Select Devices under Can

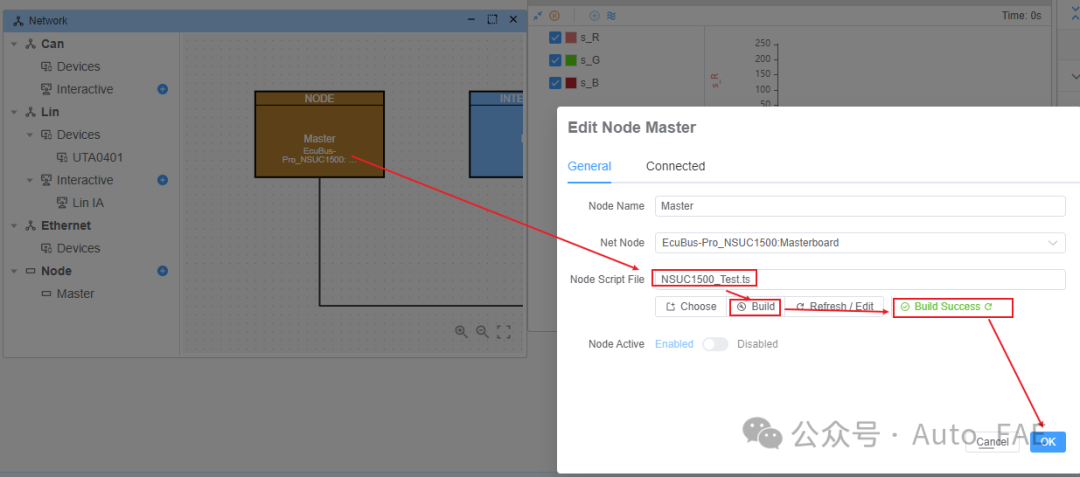78,67
